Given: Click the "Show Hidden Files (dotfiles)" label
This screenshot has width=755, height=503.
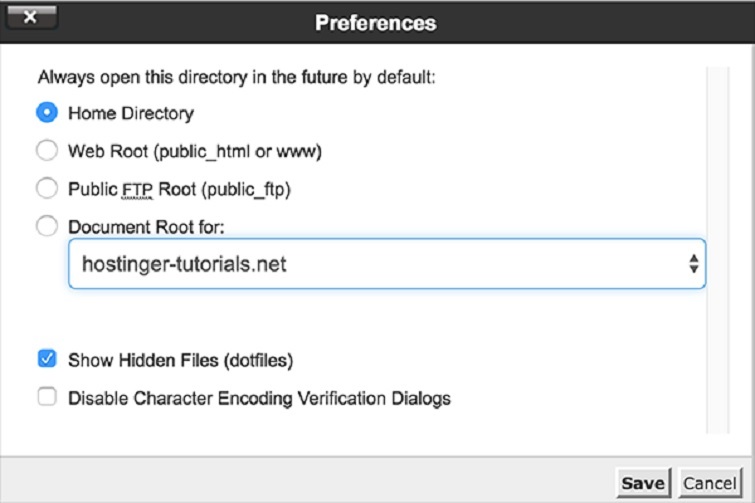Looking at the screenshot, I should 180,359.
